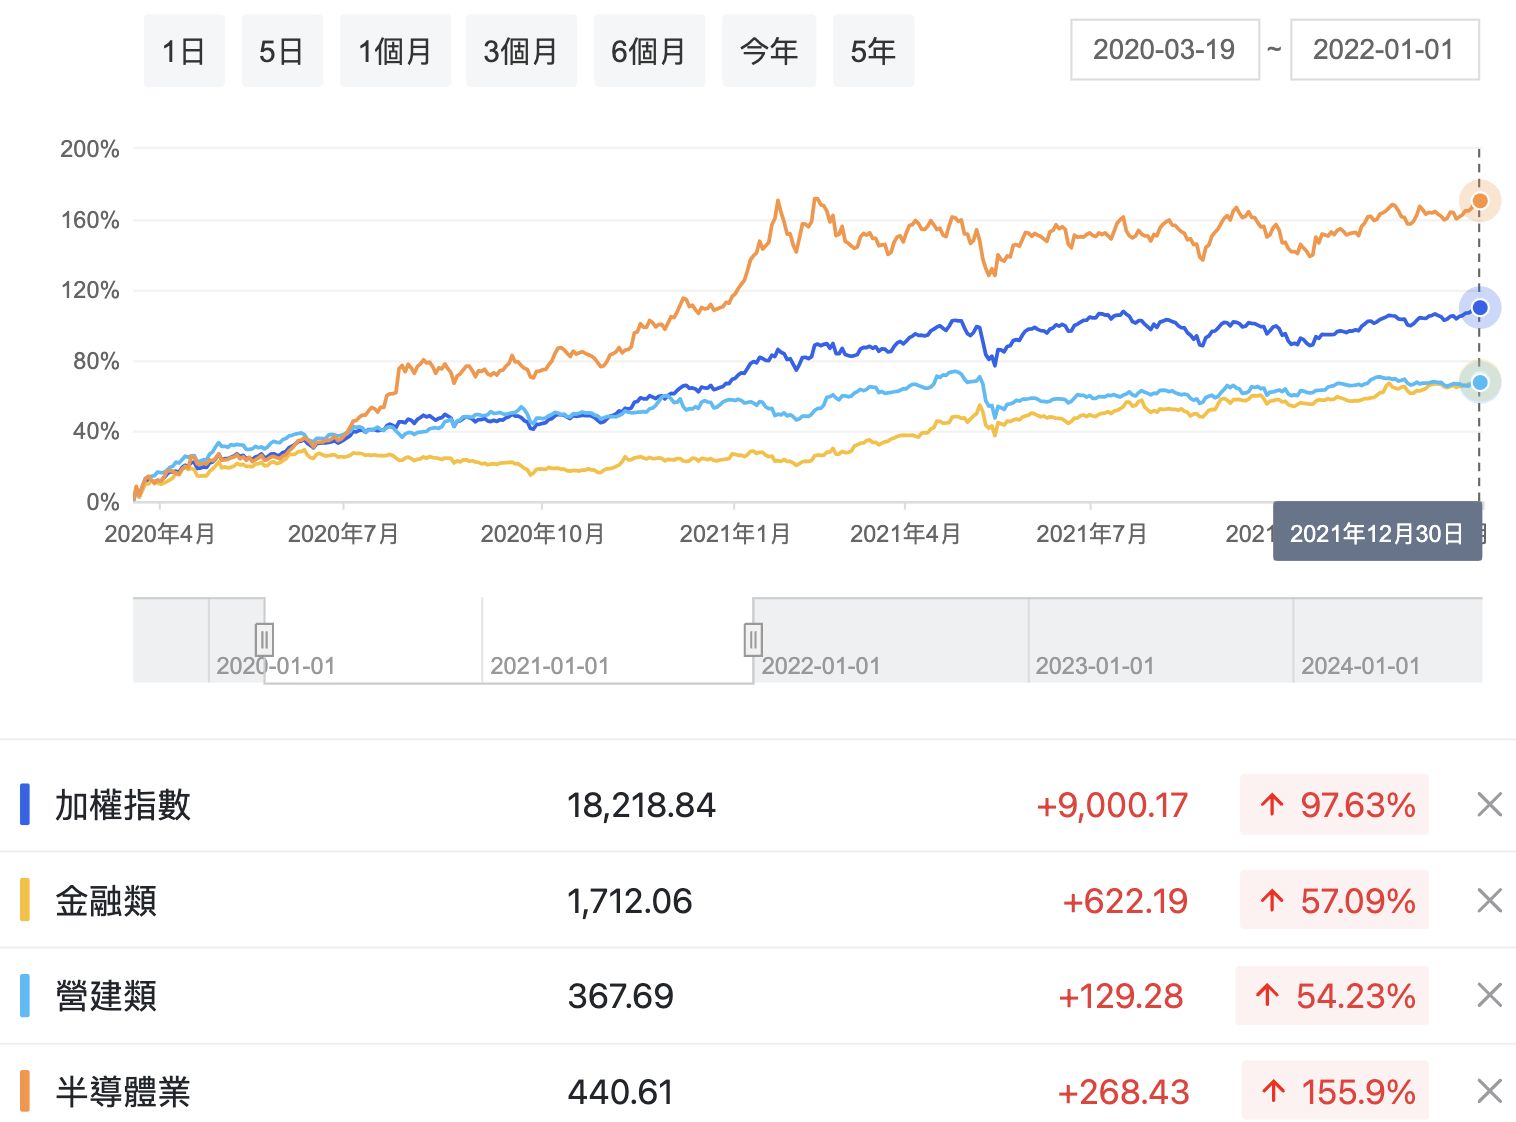Choose the 6個月 range
Viewport: 1516px width, 1122px height.
click(649, 51)
